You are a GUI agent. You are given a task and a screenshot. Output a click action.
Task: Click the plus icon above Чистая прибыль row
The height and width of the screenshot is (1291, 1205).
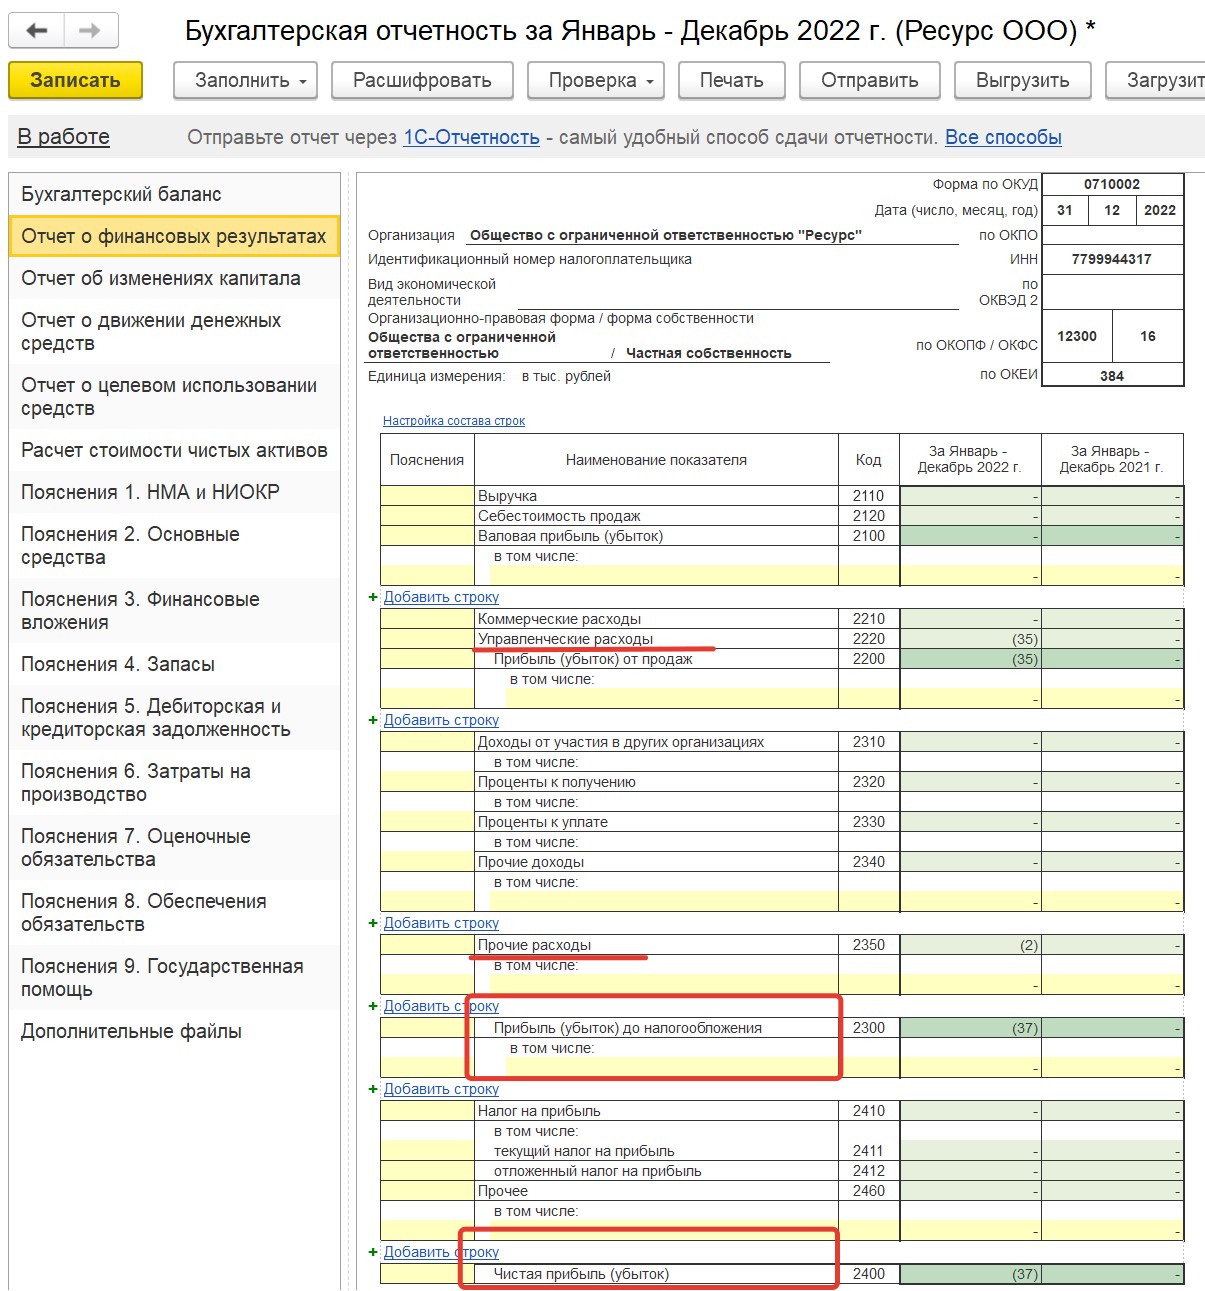pyautogui.click(x=373, y=1252)
